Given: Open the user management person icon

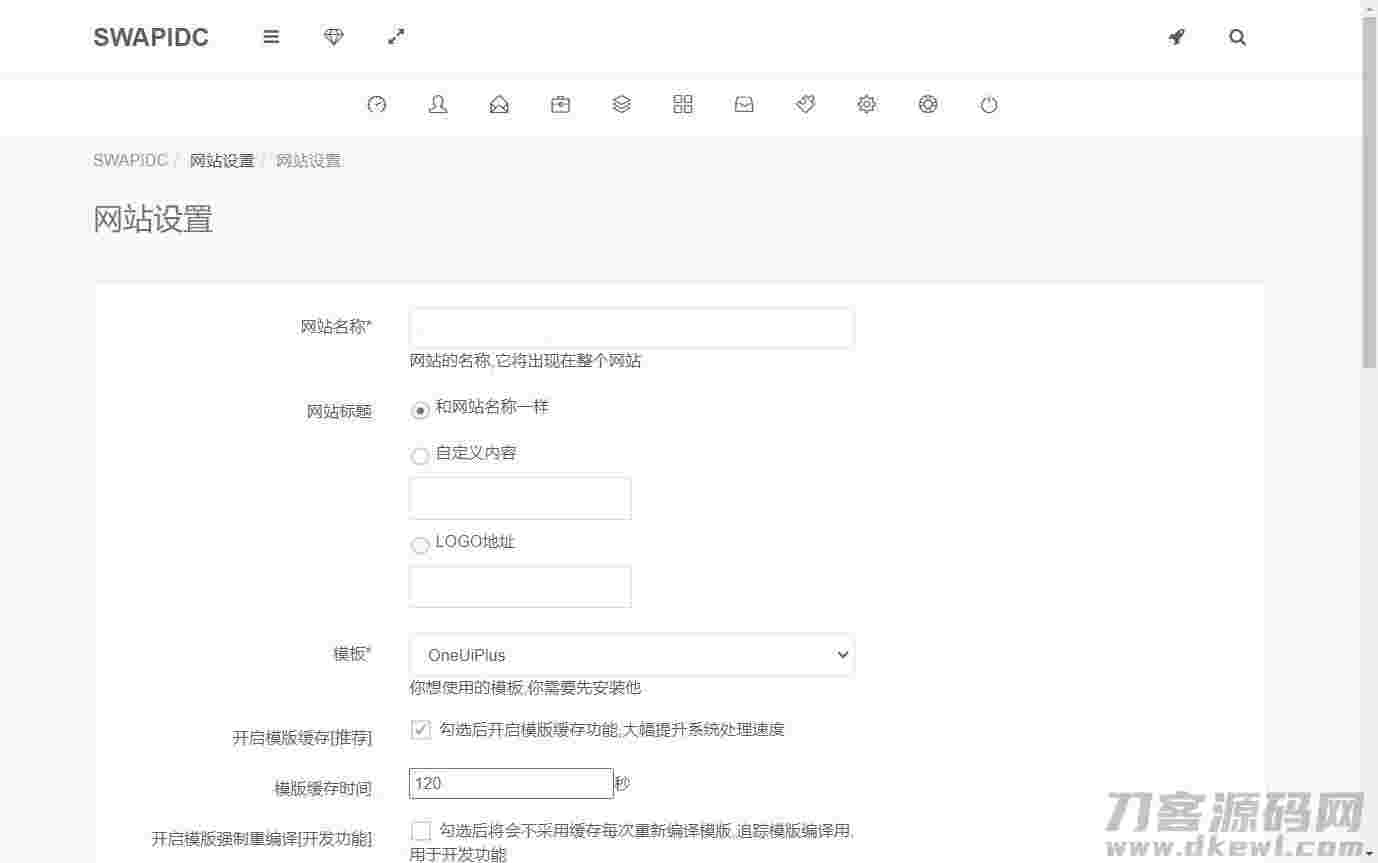Looking at the screenshot, I should point(438,104).
